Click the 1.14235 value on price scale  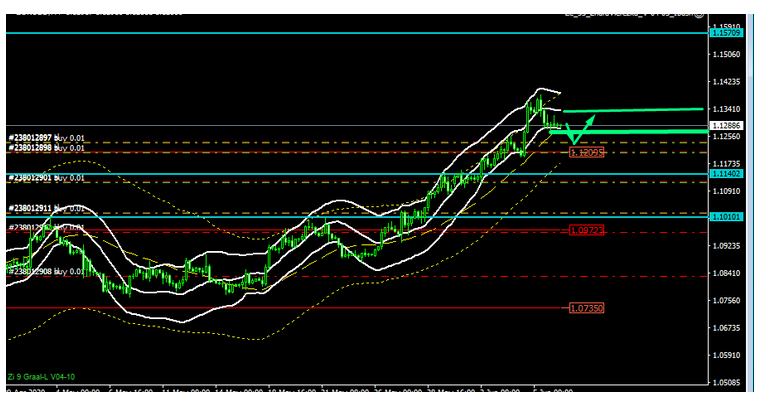(725, 82)
